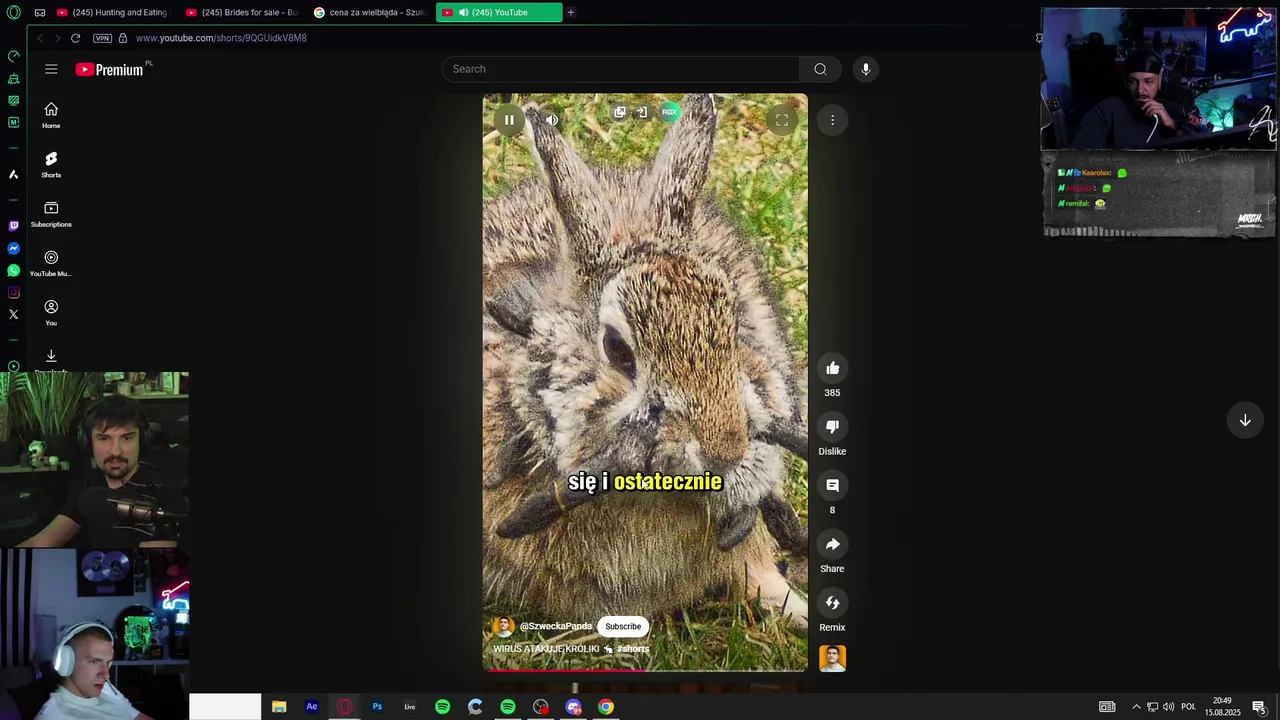The width and height of the screenshot is (1280, 720).
Task: Open Instagram in Opera sidebar
Action: pyautogui.click(x=13, y=292)
